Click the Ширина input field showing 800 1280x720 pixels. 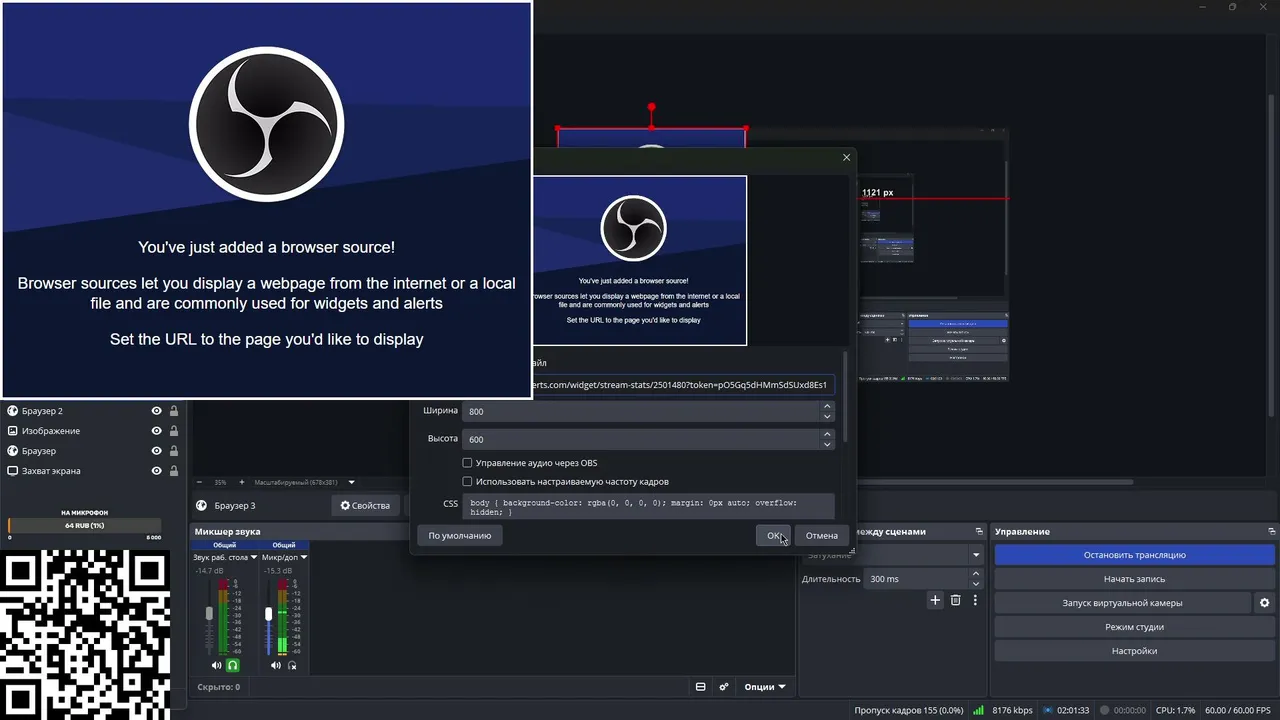(x=641, y=411)
